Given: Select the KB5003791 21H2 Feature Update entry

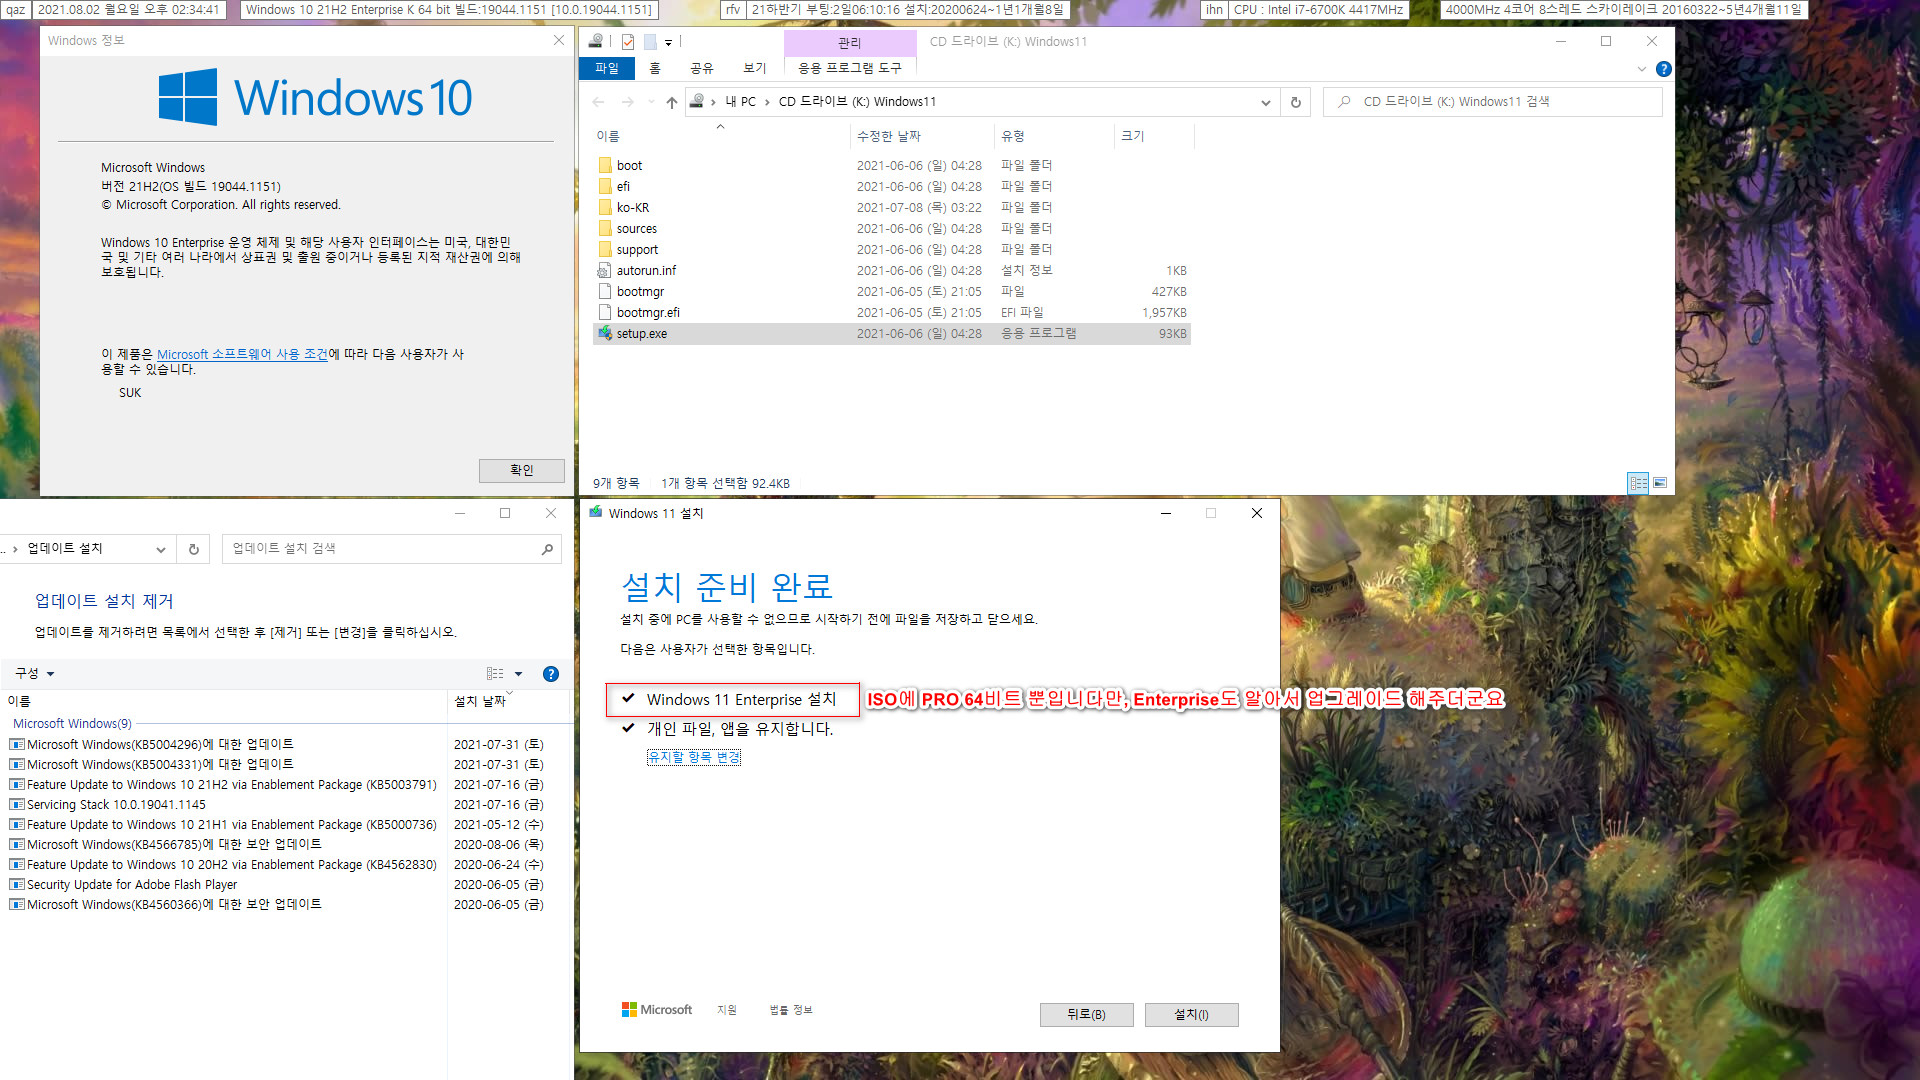Looking at the screenshot, I should point(277,785).
